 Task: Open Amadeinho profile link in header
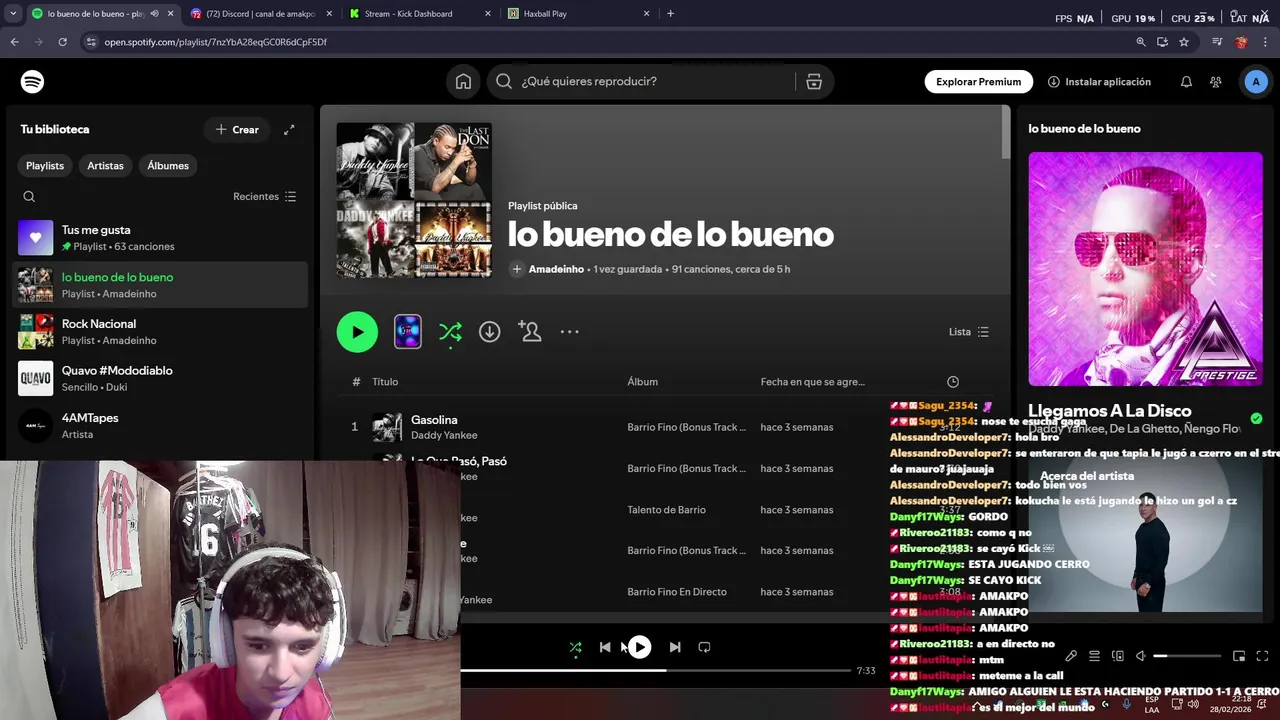click(x=556, y=269)
